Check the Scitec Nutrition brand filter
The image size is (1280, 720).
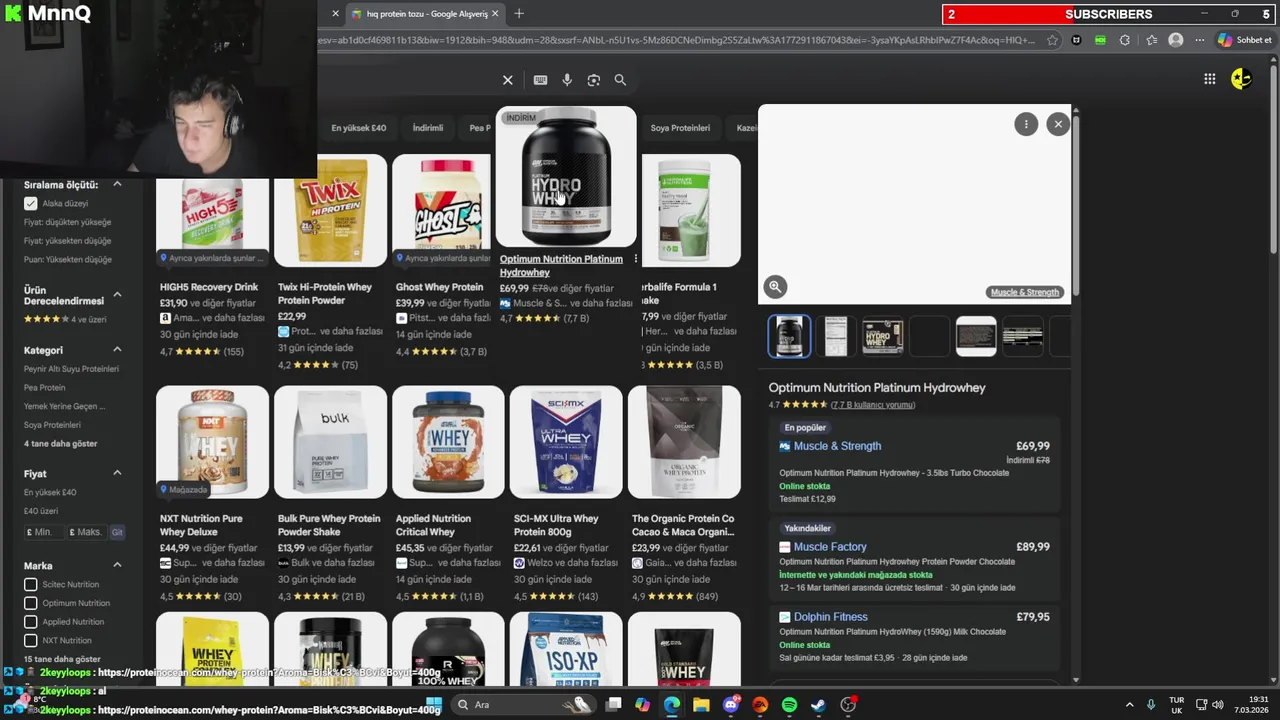click(x=31, y=584)
